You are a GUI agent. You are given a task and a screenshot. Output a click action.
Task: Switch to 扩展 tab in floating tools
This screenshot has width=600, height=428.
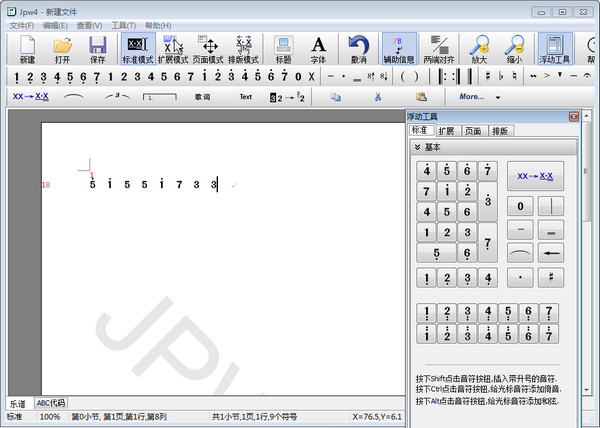click(446, 131)
